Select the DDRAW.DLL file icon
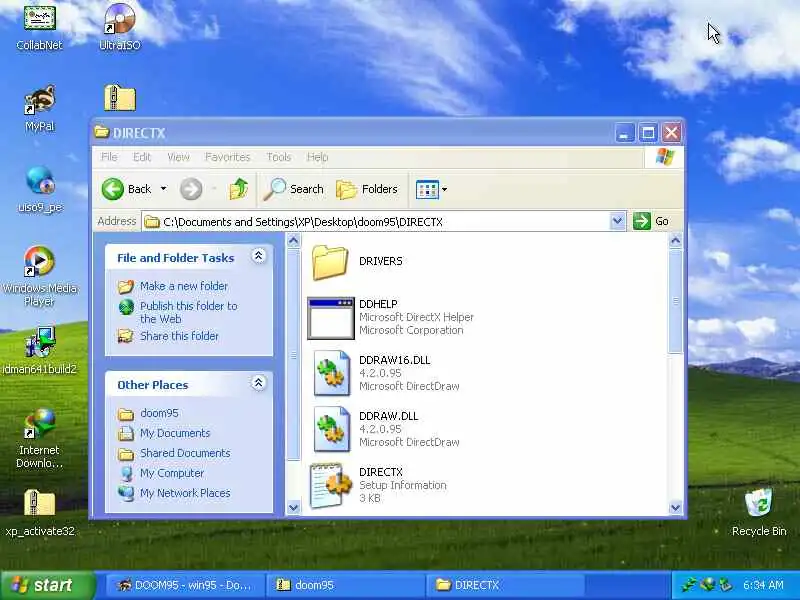 pos(332,430)
